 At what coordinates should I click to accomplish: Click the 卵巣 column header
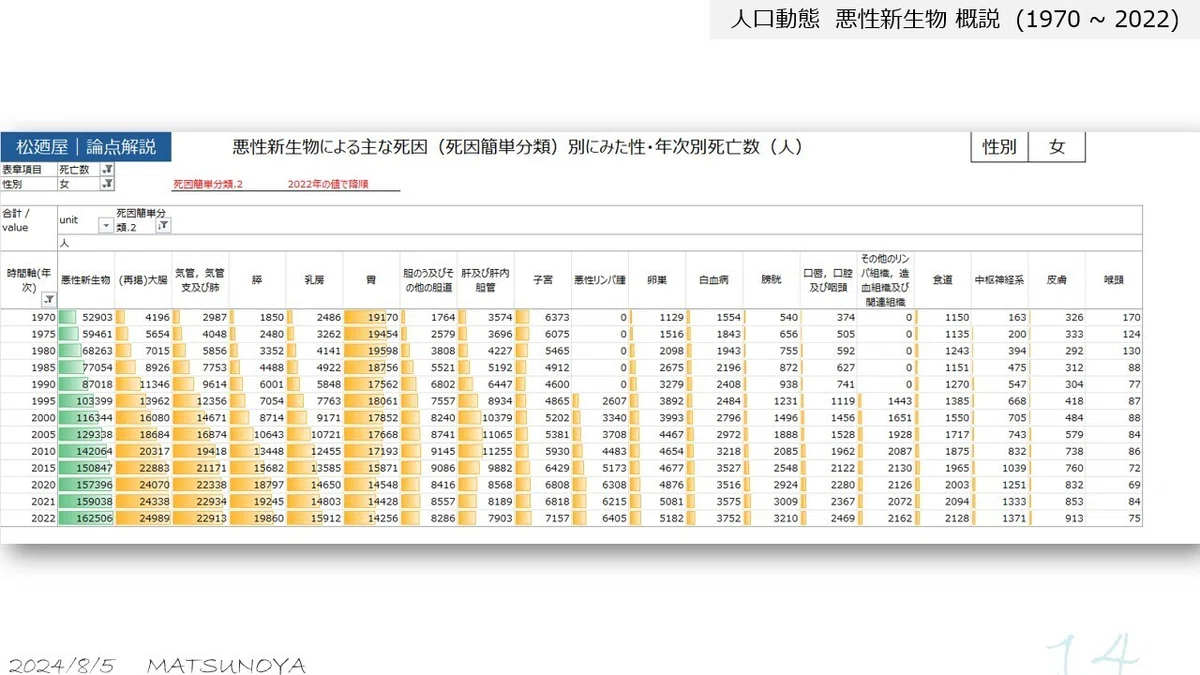coord(657,281)
